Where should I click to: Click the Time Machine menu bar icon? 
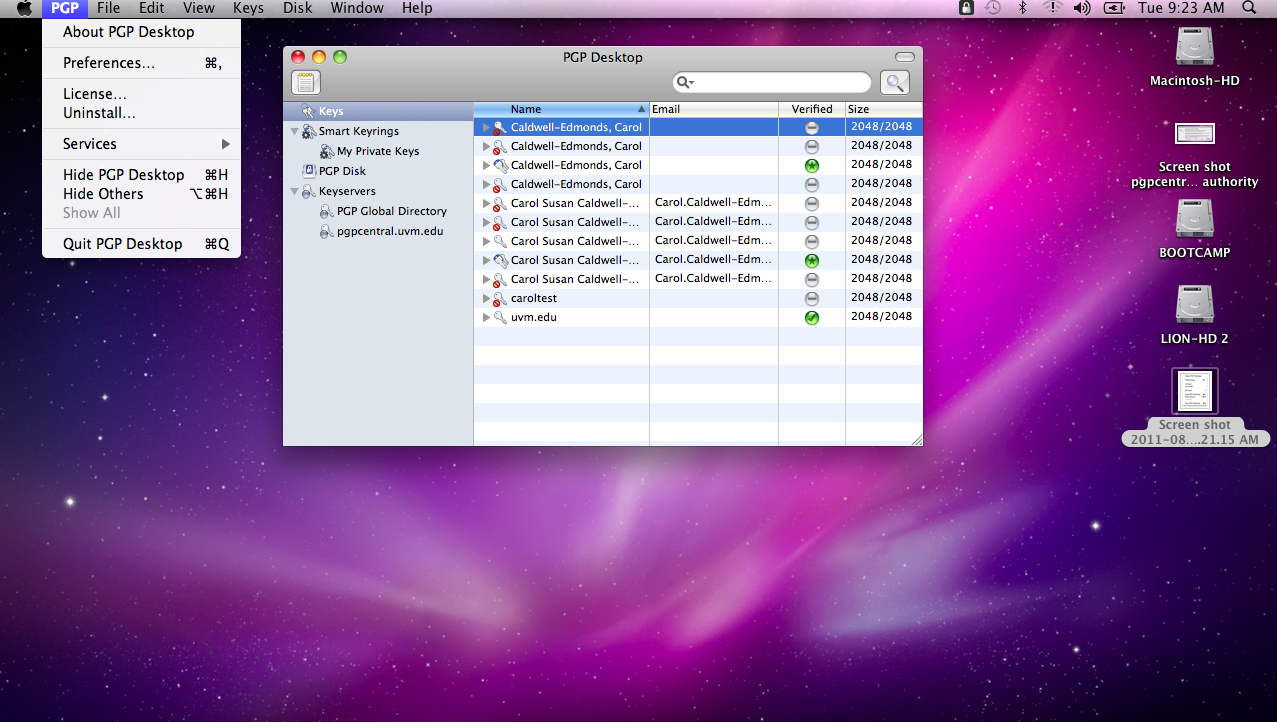(992, 8)
